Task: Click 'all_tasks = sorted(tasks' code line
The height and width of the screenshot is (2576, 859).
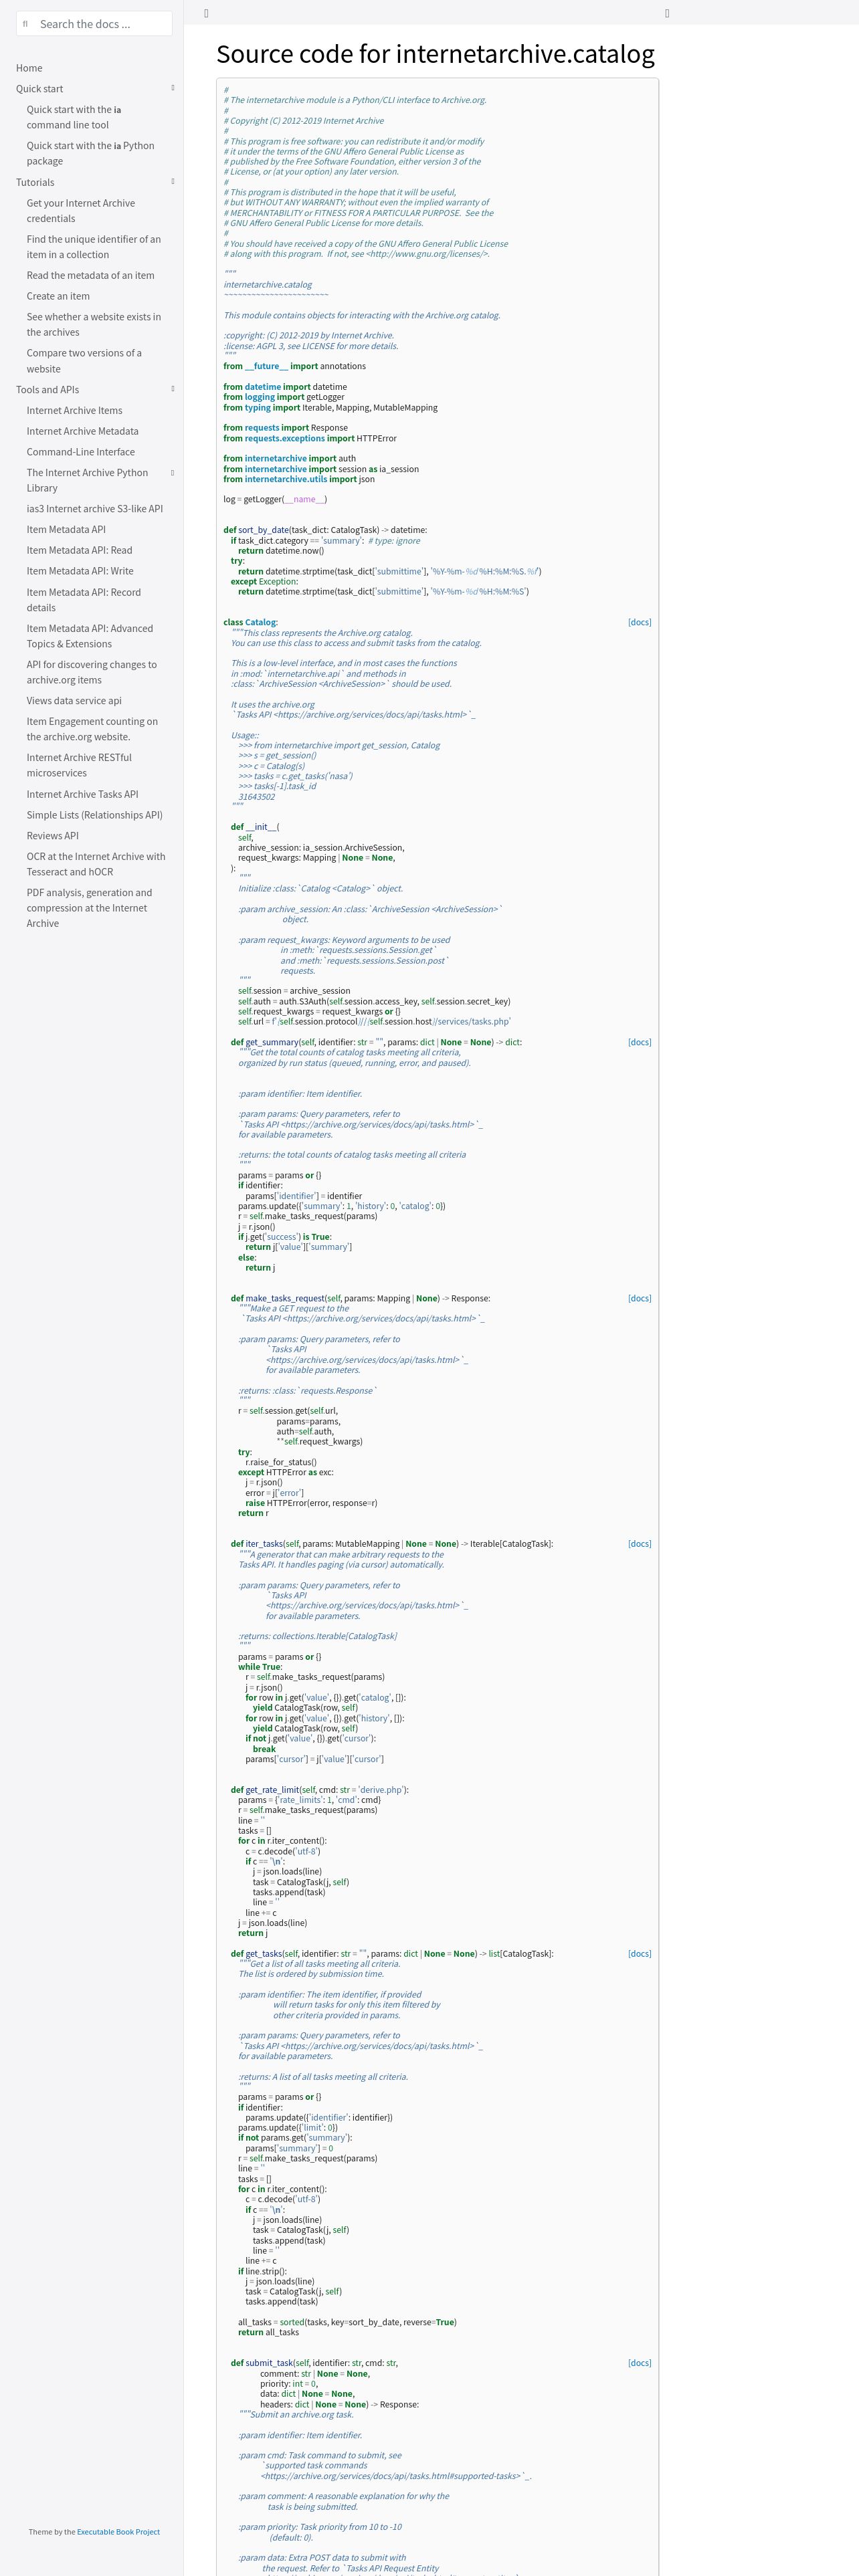Action: tap(347, 2322)
